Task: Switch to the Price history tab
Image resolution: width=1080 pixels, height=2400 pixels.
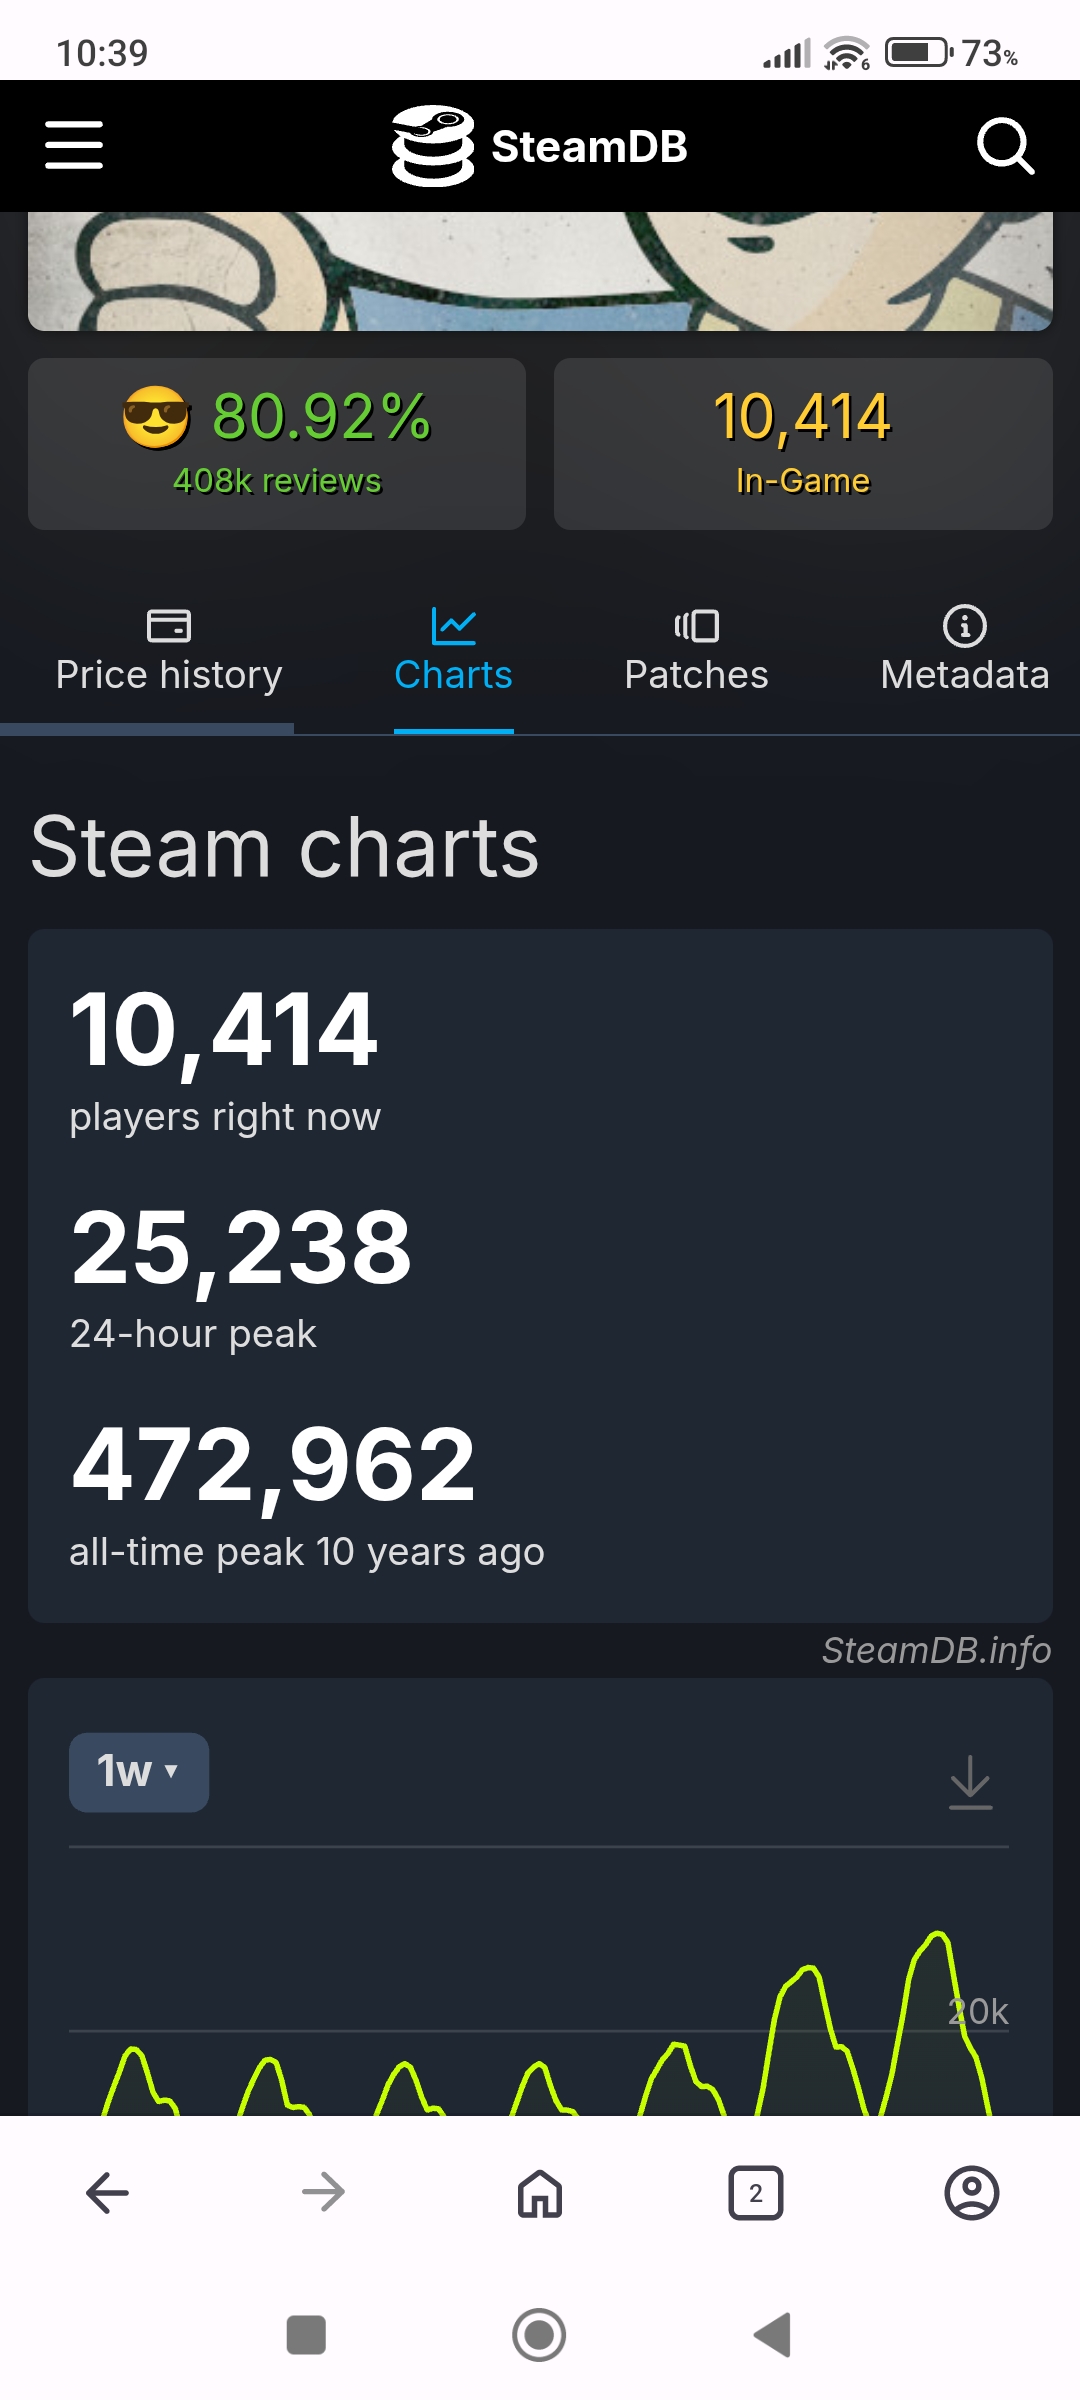Action: click(x=169, y=652)
